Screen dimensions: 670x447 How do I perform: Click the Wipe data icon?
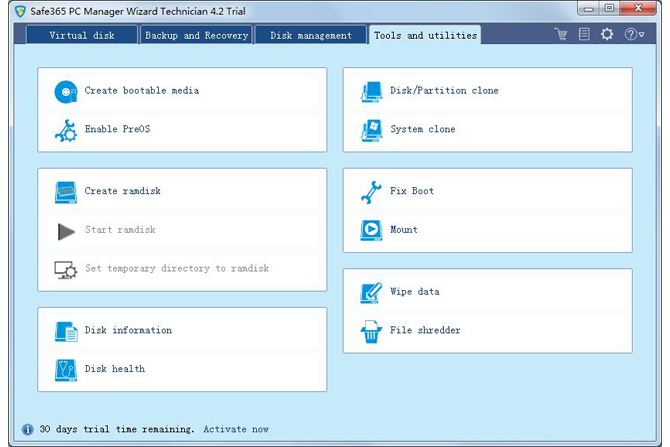[x=371, y=292]
